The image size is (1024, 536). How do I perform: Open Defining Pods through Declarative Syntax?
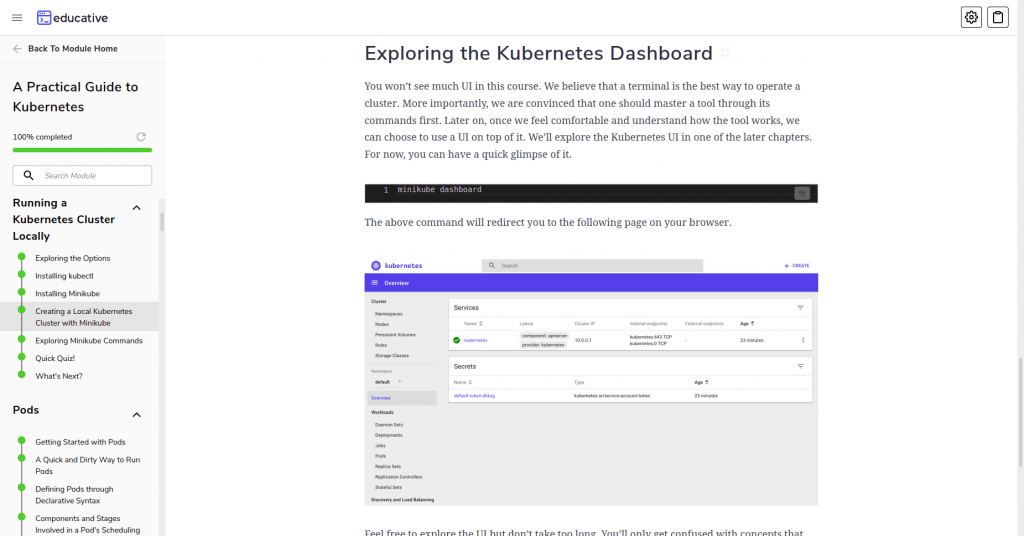(x=74, y=495)
